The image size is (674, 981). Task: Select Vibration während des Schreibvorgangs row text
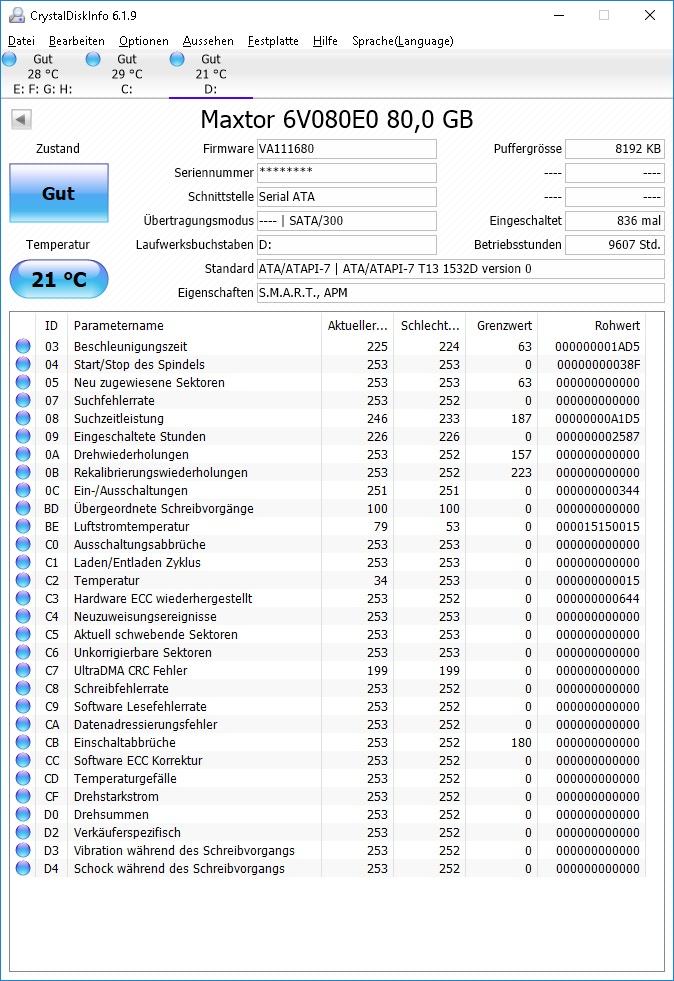tap(184, 851)
